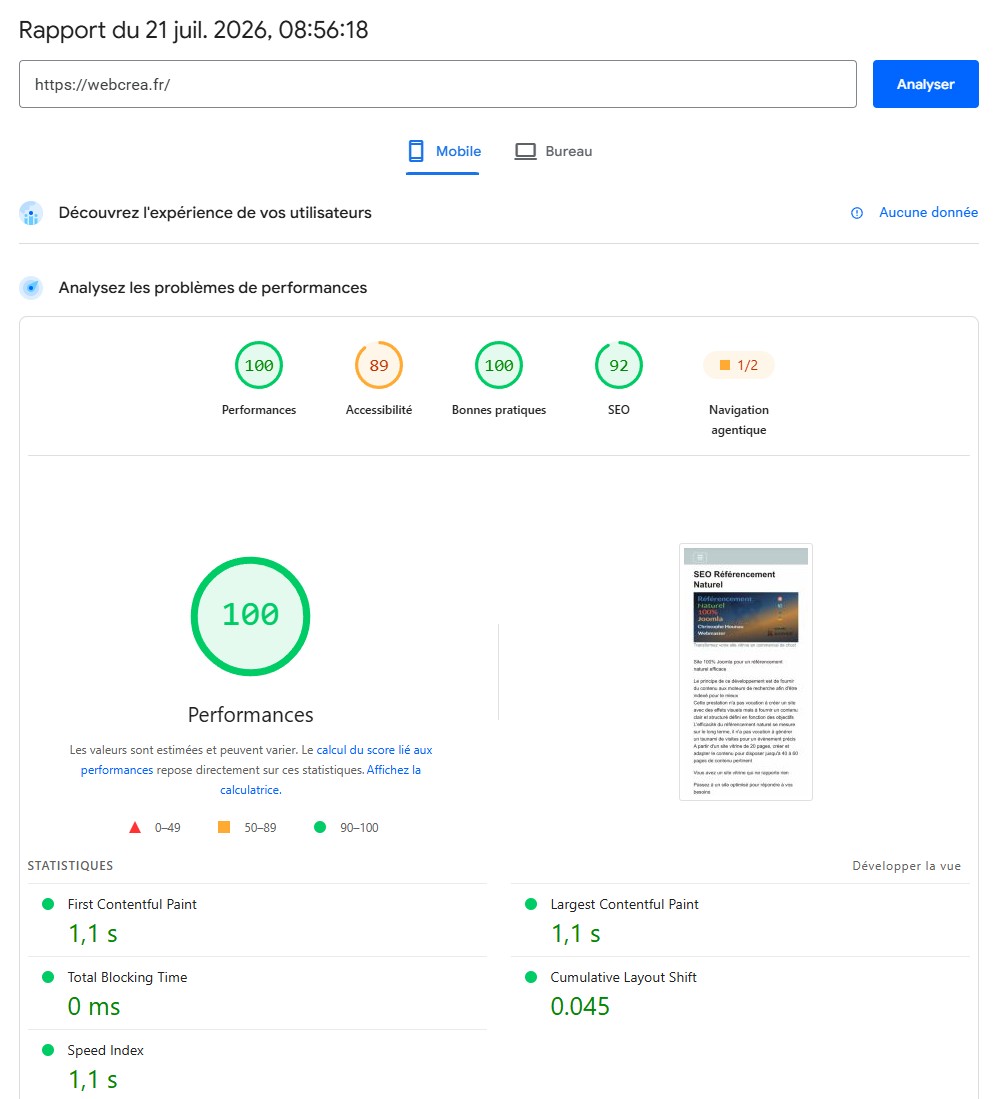
Task: Expand the Cumulative Layout Shift metric
Action: tap(740, 993)
